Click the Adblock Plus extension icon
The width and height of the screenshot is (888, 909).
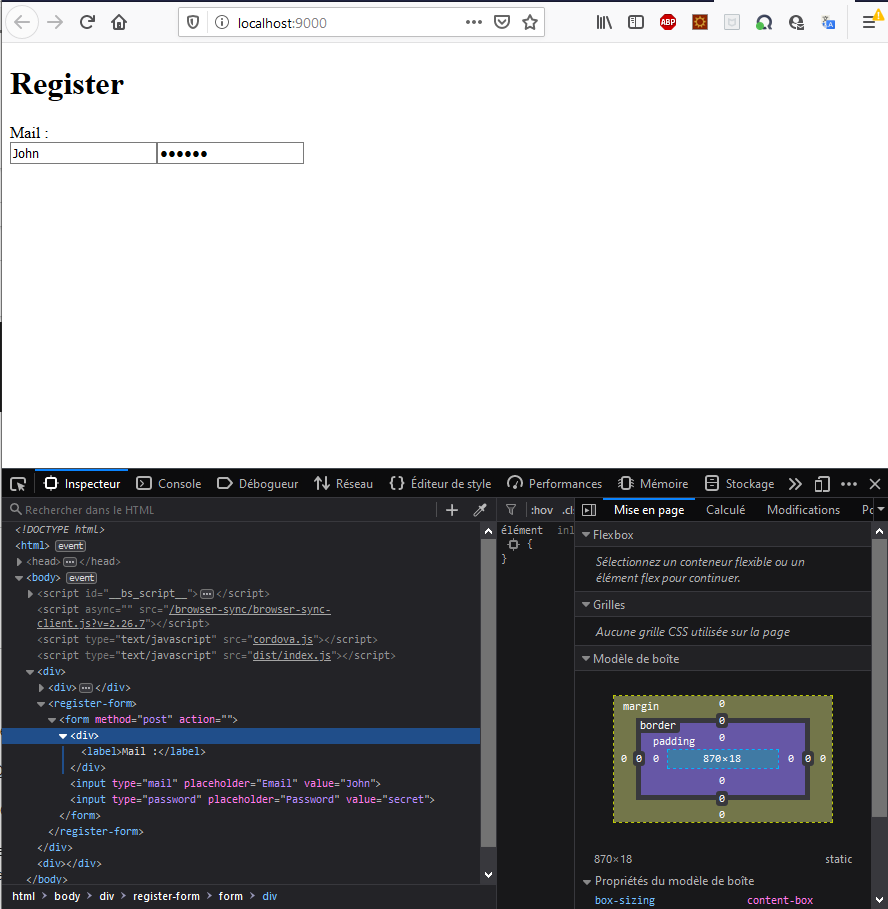(x=667, y=22)
